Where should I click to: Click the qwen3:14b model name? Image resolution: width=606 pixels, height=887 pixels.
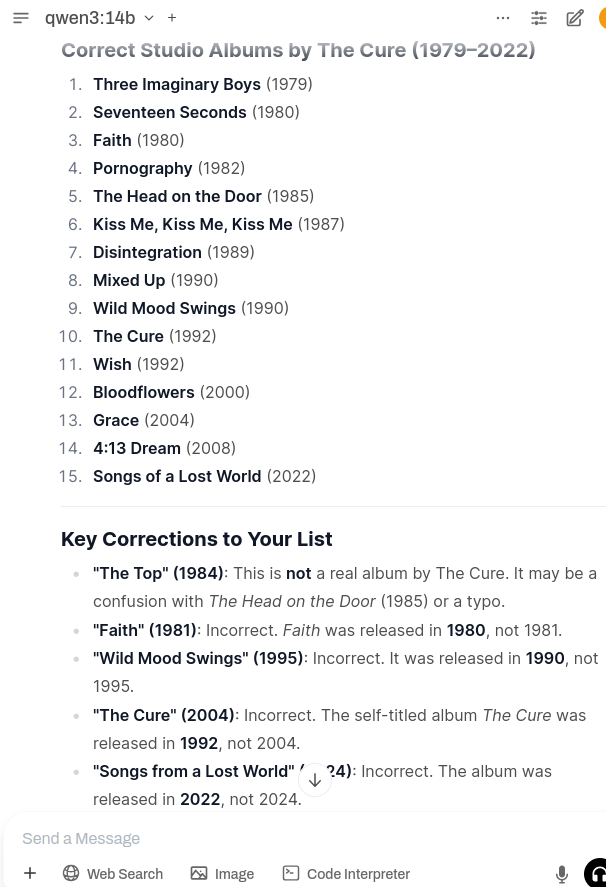point(90,18)
